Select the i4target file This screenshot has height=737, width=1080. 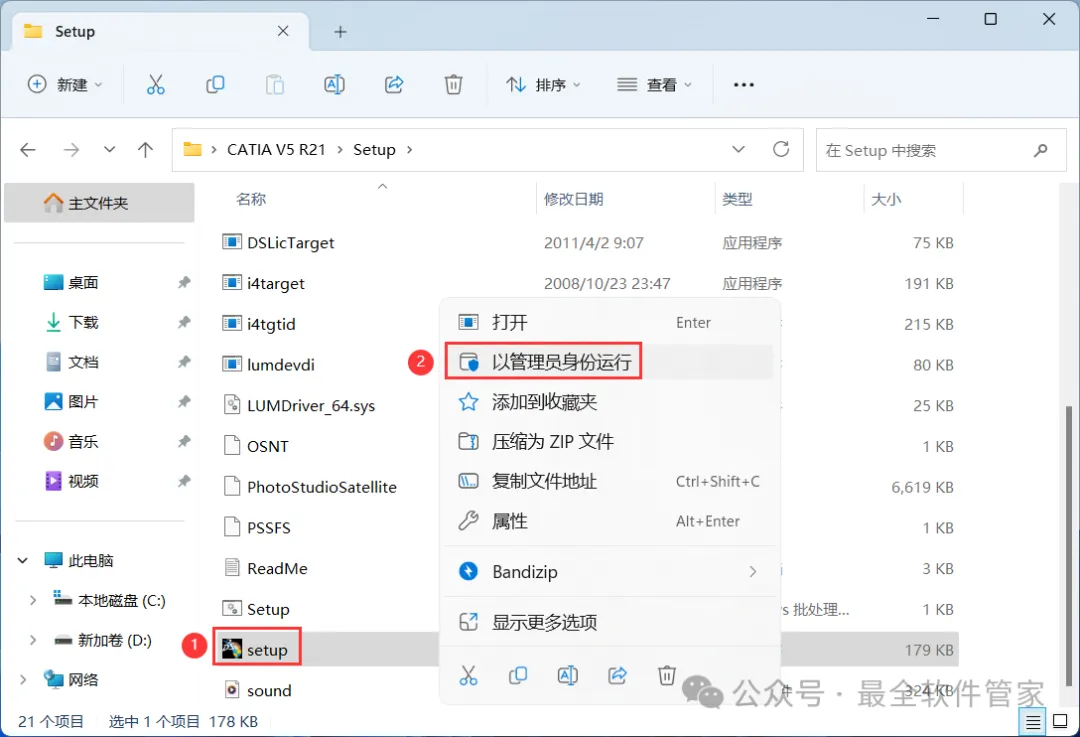[x=276, y=283]
